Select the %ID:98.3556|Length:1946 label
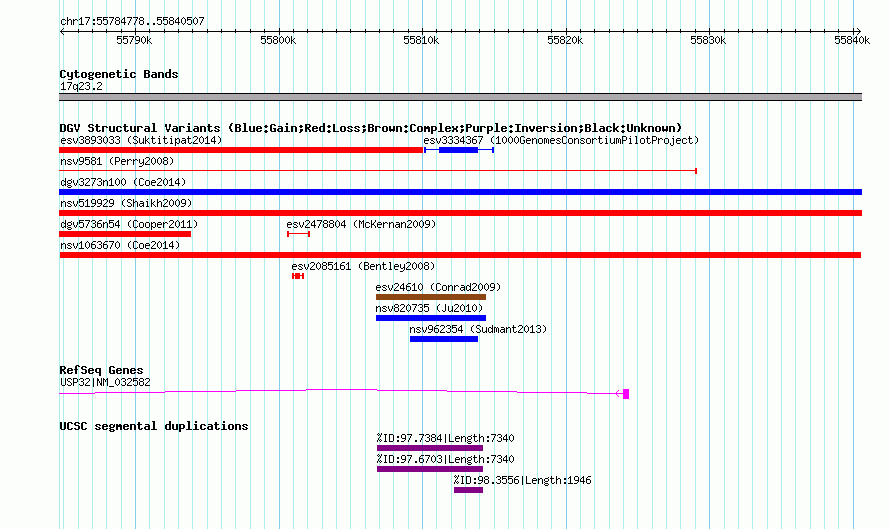Viewport: 890px width, 529px height. point(522,480)
